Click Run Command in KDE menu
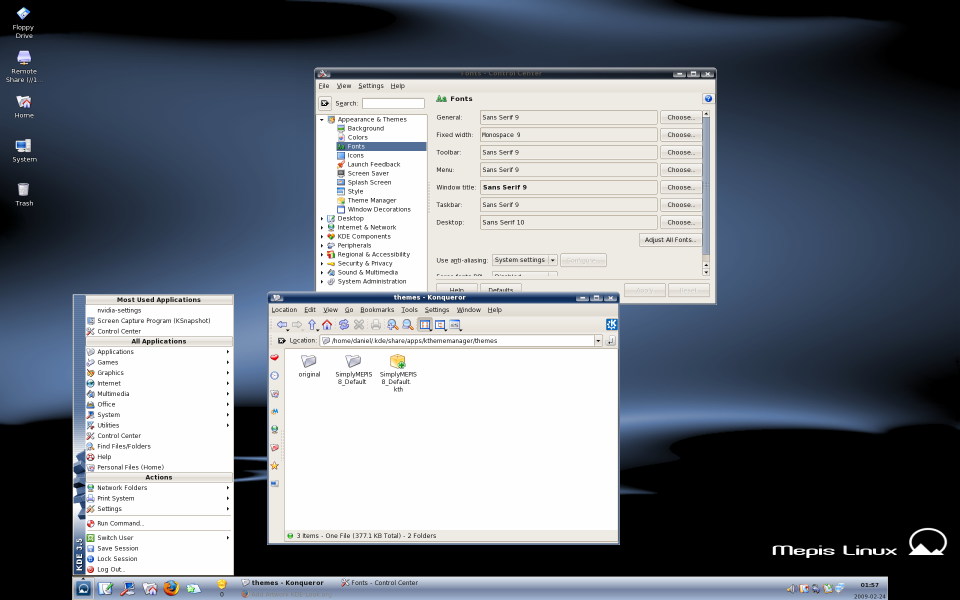960x600 pixels. coord(159,523)
